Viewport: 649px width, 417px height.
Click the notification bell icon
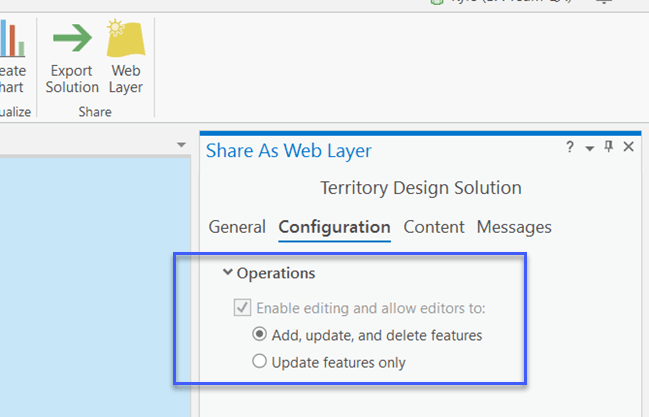point(604,3)
